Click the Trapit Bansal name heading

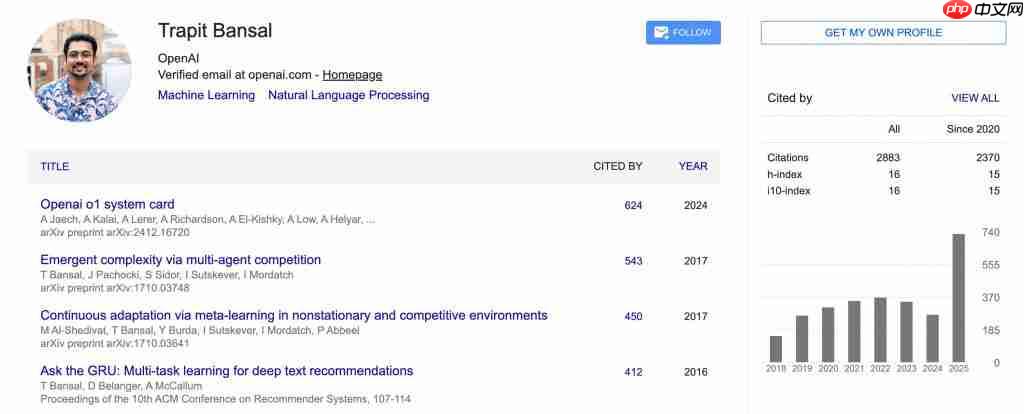[x=215, y=31]
